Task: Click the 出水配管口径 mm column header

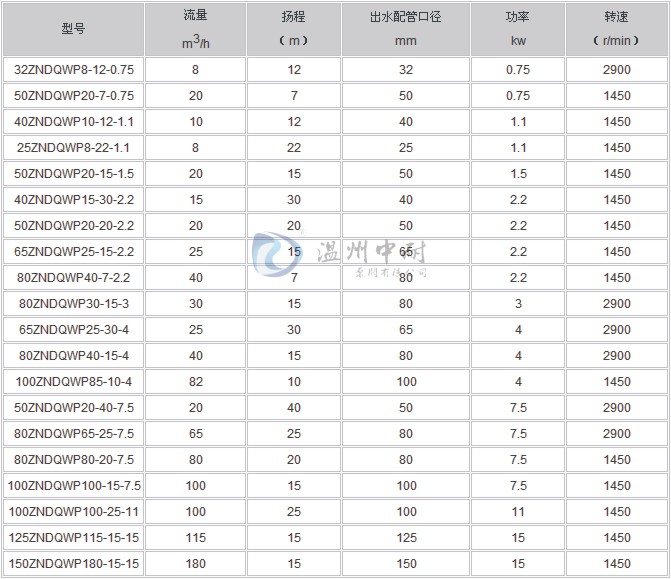Action: [405, 29]
